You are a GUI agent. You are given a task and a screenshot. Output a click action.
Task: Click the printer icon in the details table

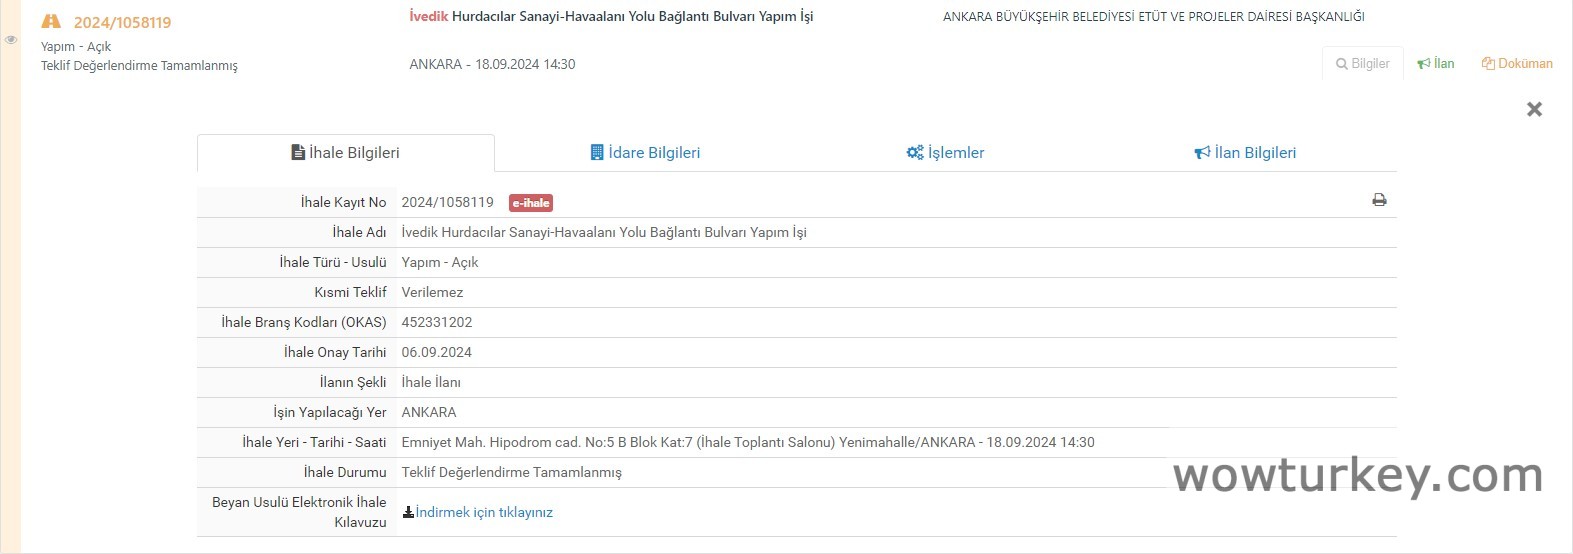point(1379,200)
